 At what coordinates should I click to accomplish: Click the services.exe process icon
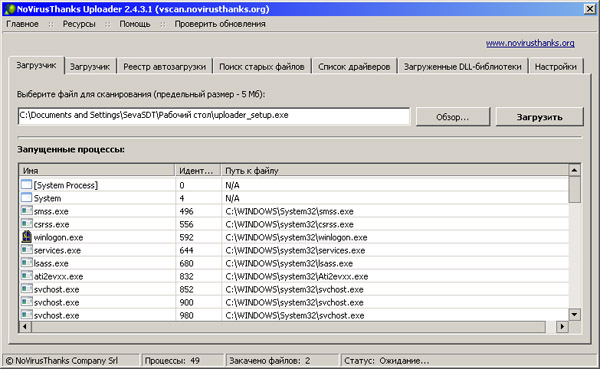point(26,250)
